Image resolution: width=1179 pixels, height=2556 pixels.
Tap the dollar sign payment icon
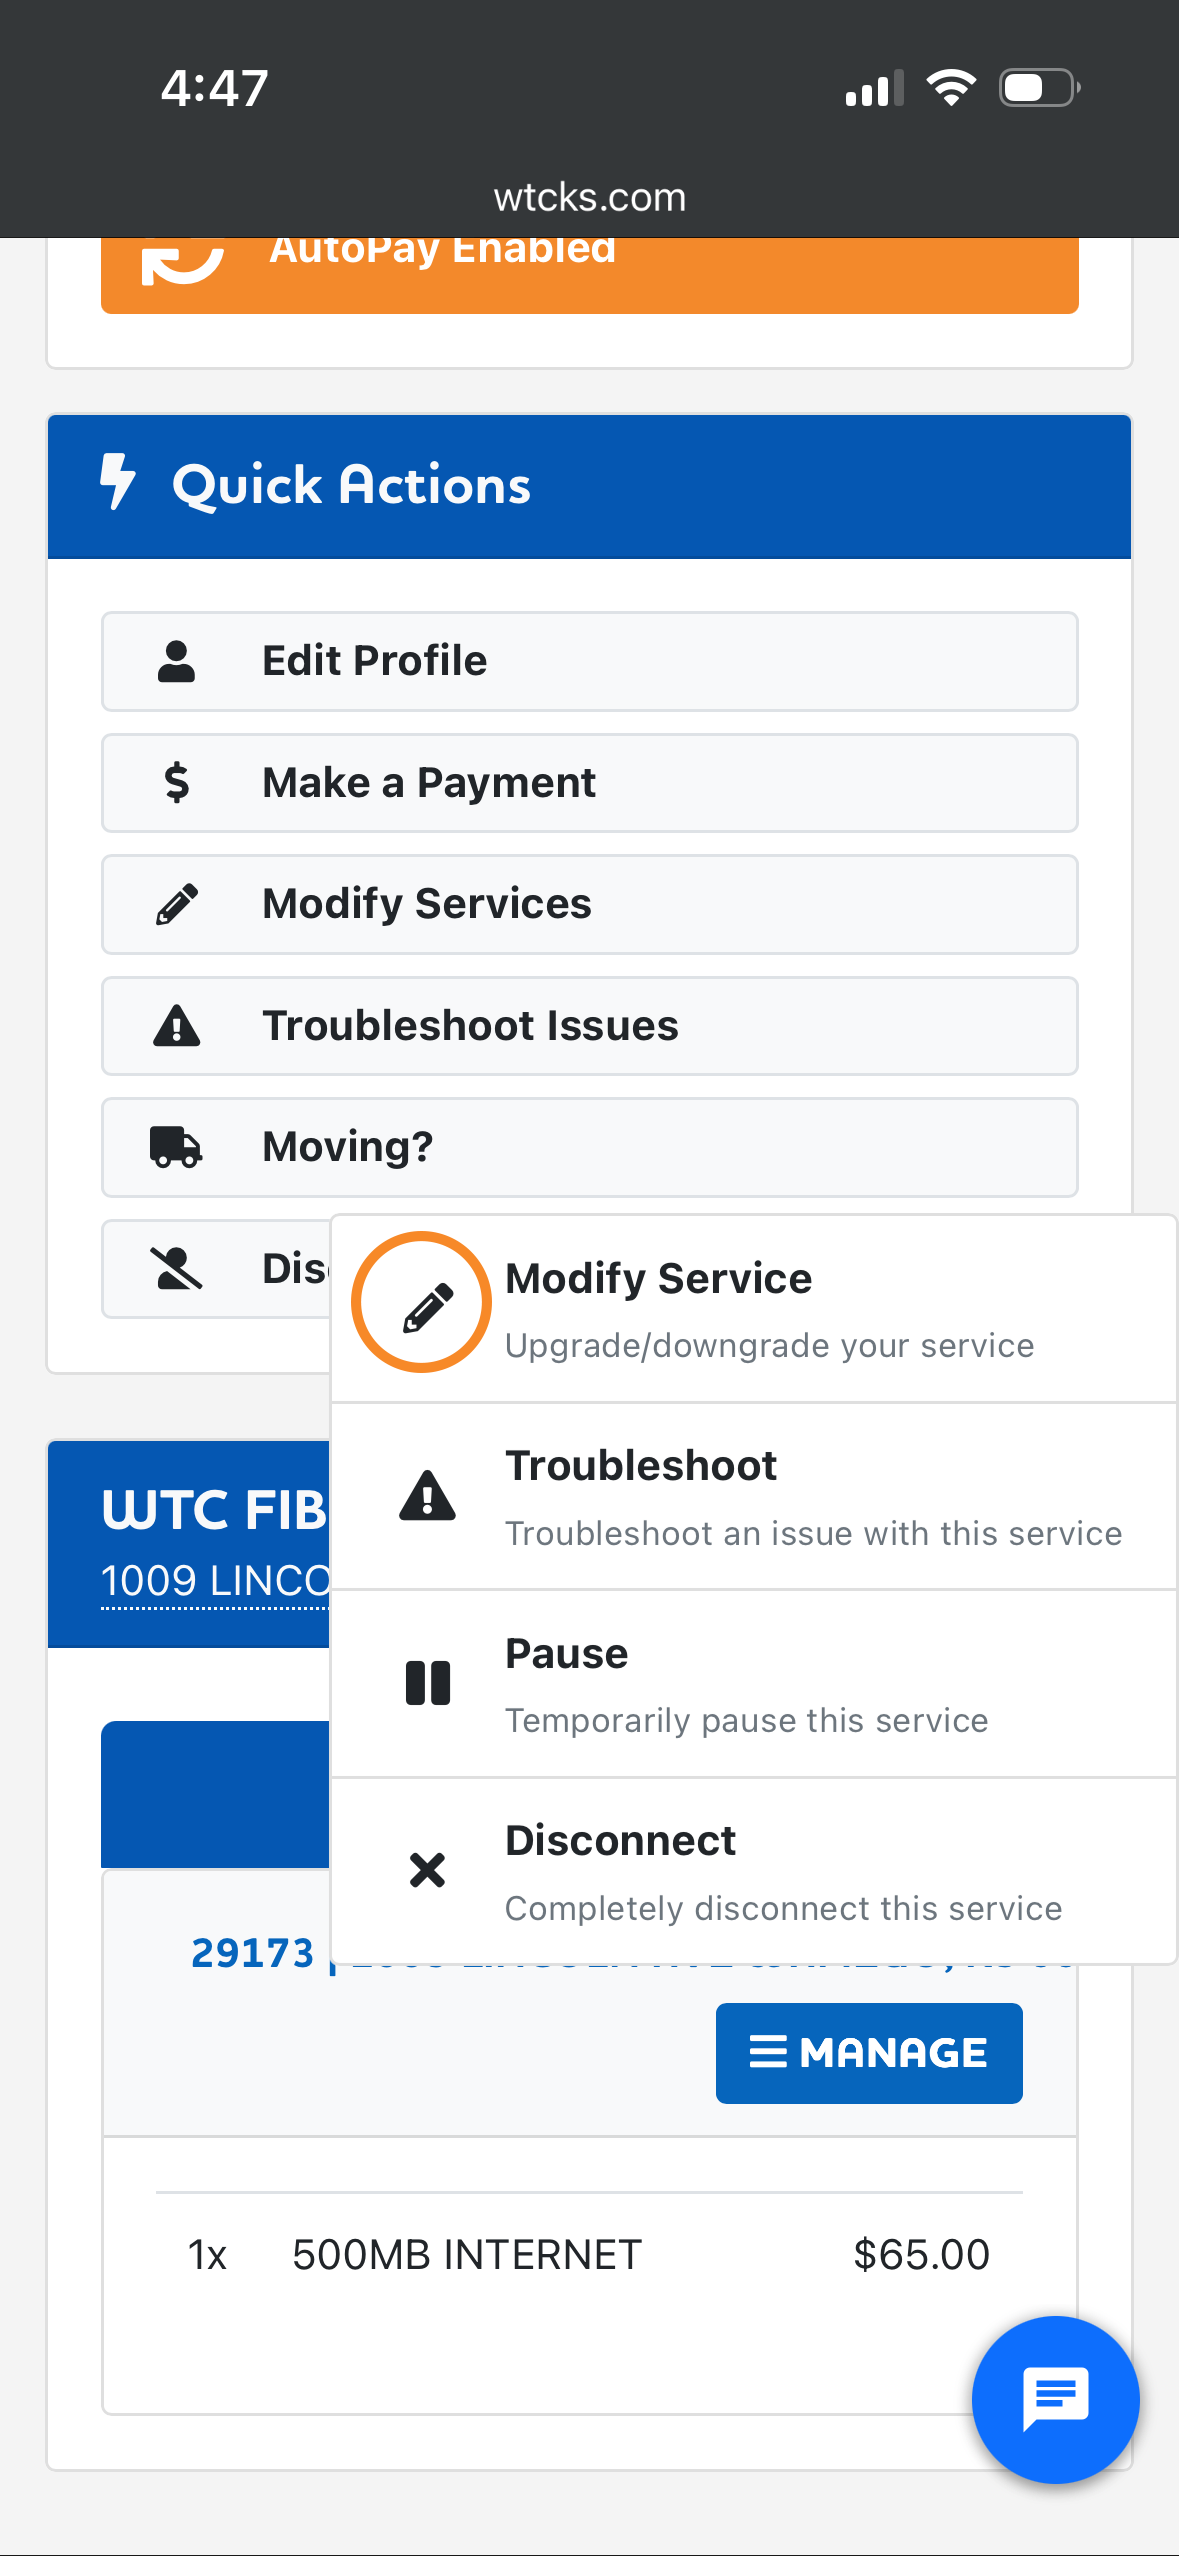pos(176,783)
